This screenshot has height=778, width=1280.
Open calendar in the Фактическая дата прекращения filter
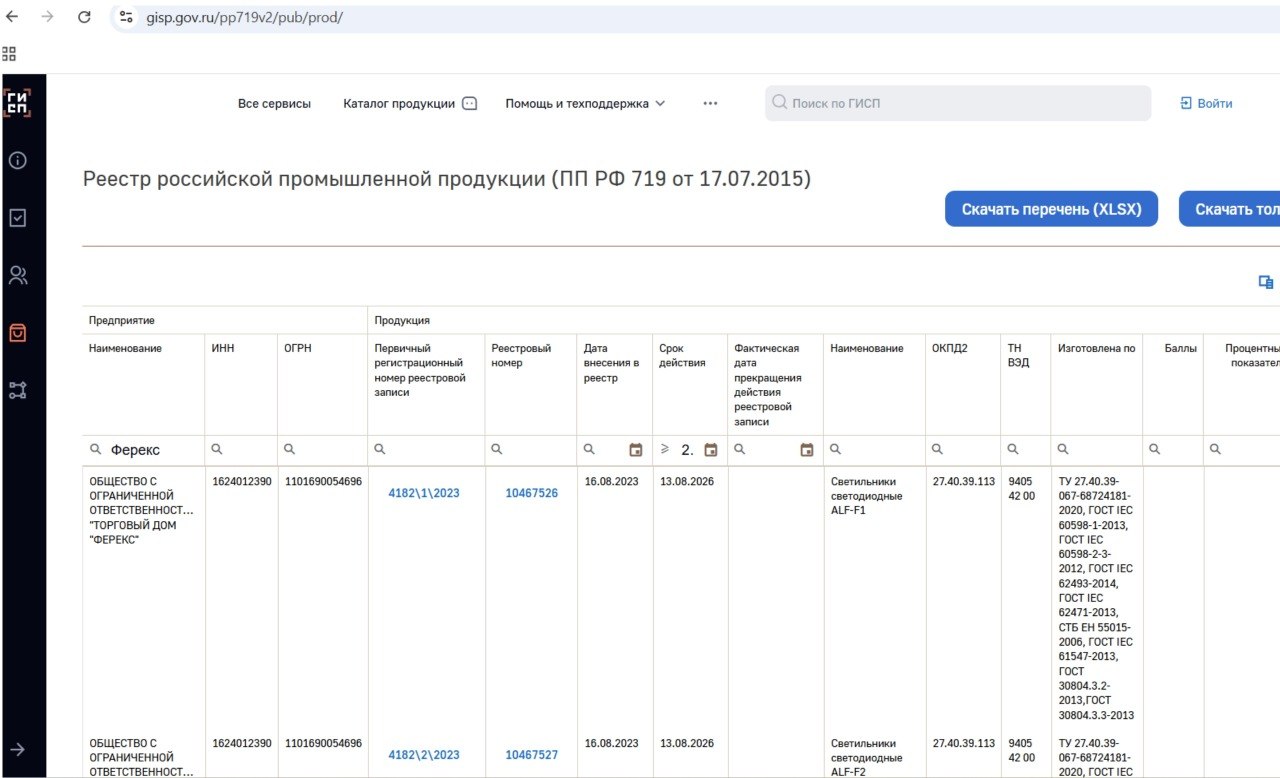click(807, 450)
